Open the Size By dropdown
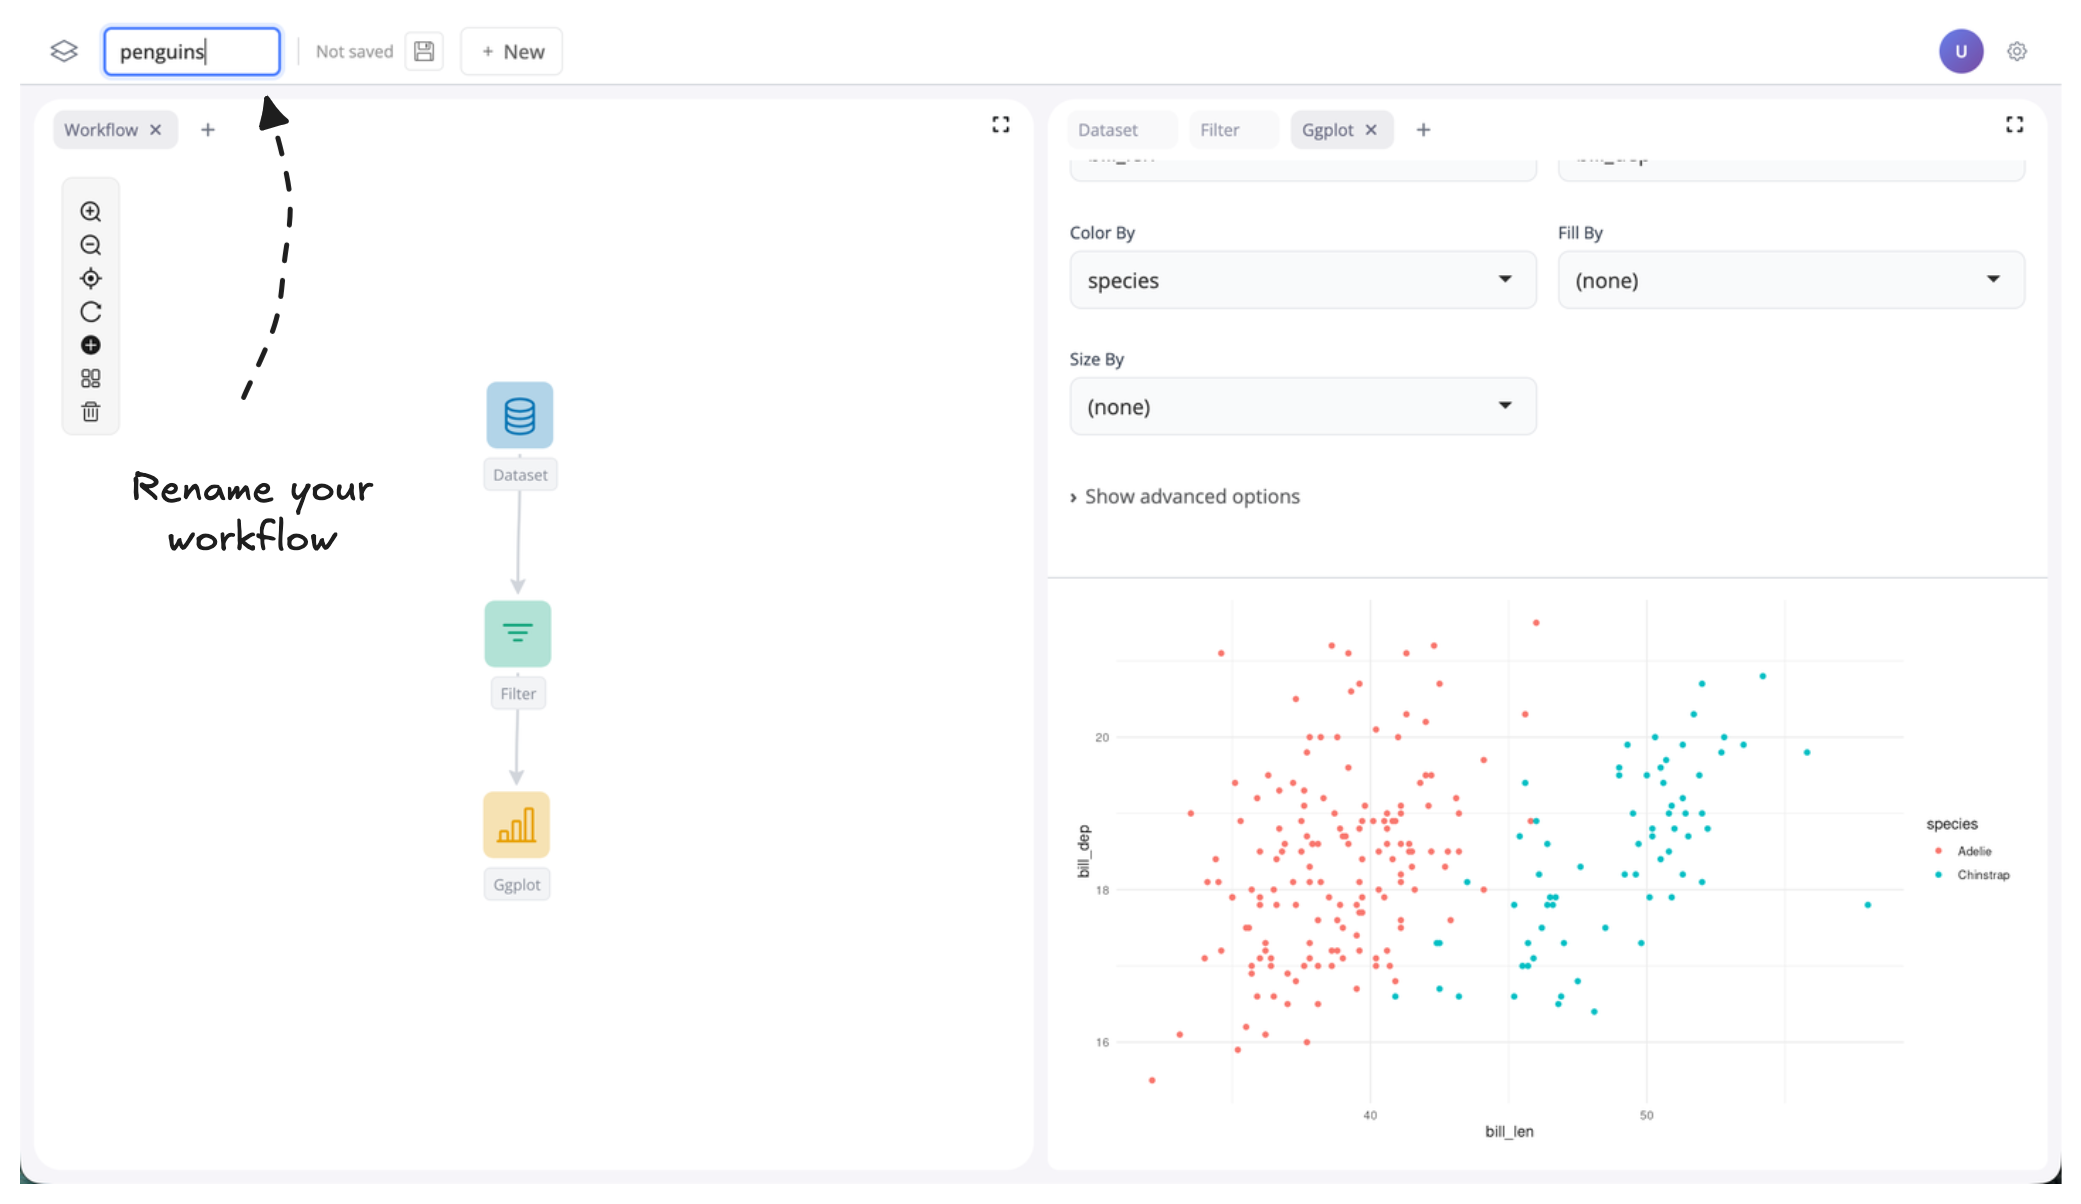The width and height of the screenshot is (2081, 1204). [1302, 407]
